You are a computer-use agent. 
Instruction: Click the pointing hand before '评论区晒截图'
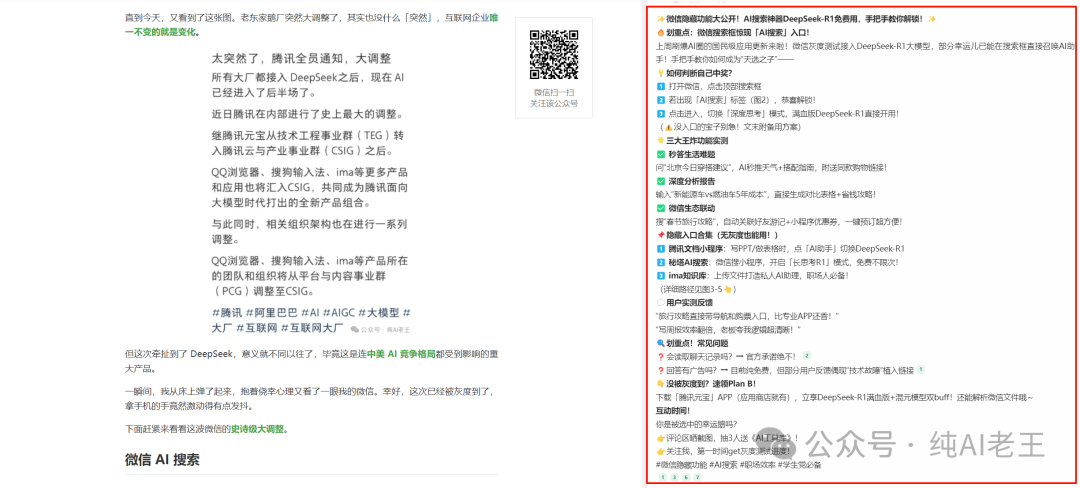tap(661, 437)
